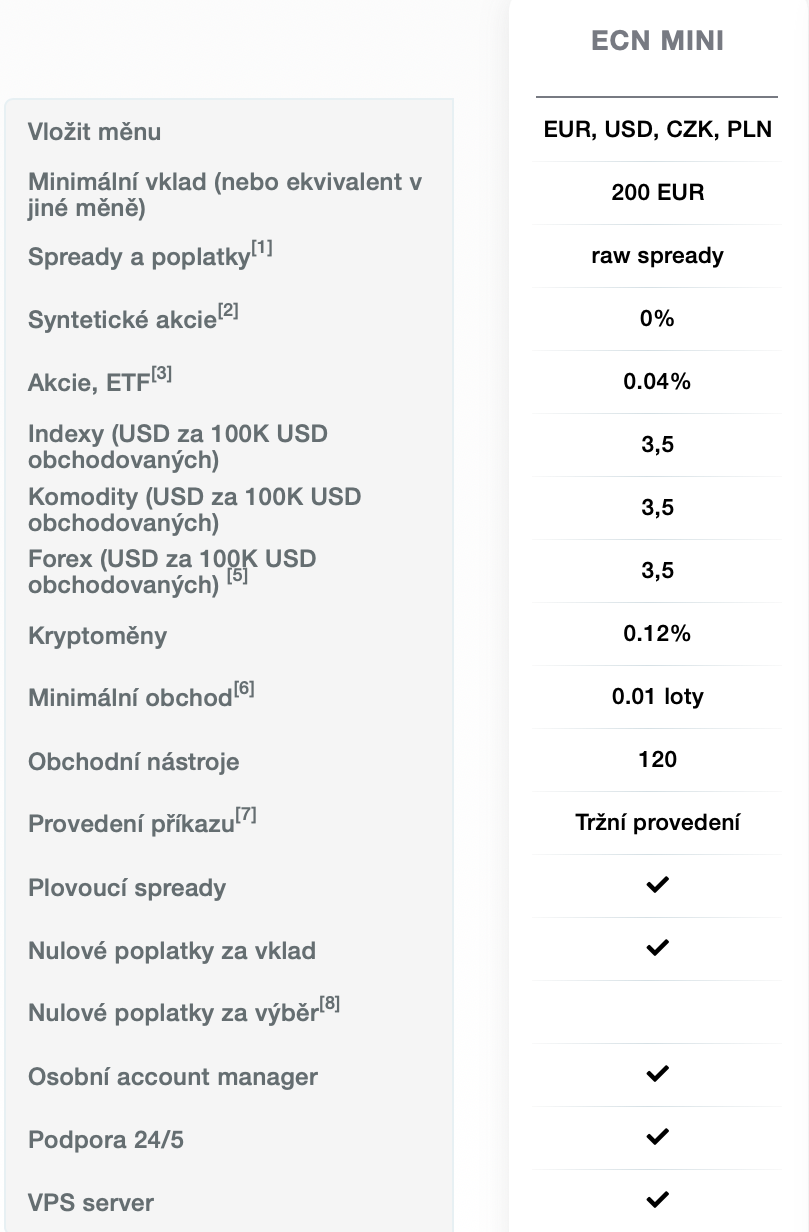Click the Vložit měnu row label
This screenshot has width=809, height=1232.
(x=95, y=132)
